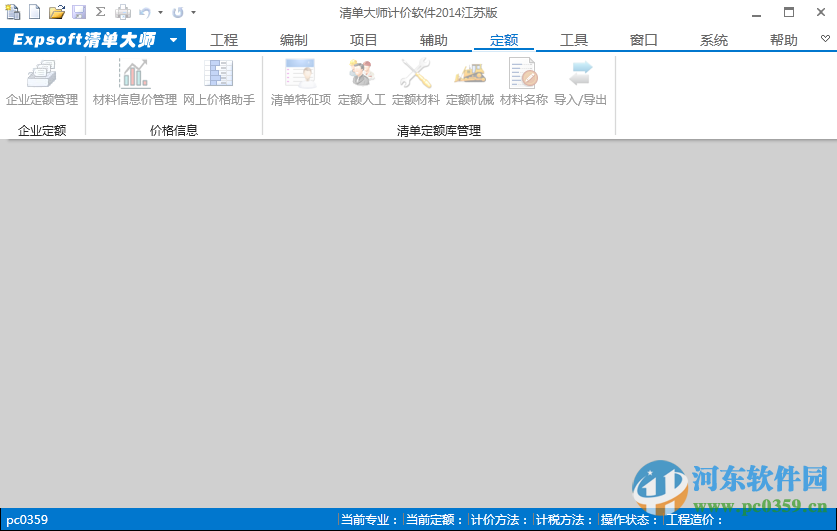837x531 pixels.
Task: Click the 计价方法 status bar field
Action: pos(500,520)
